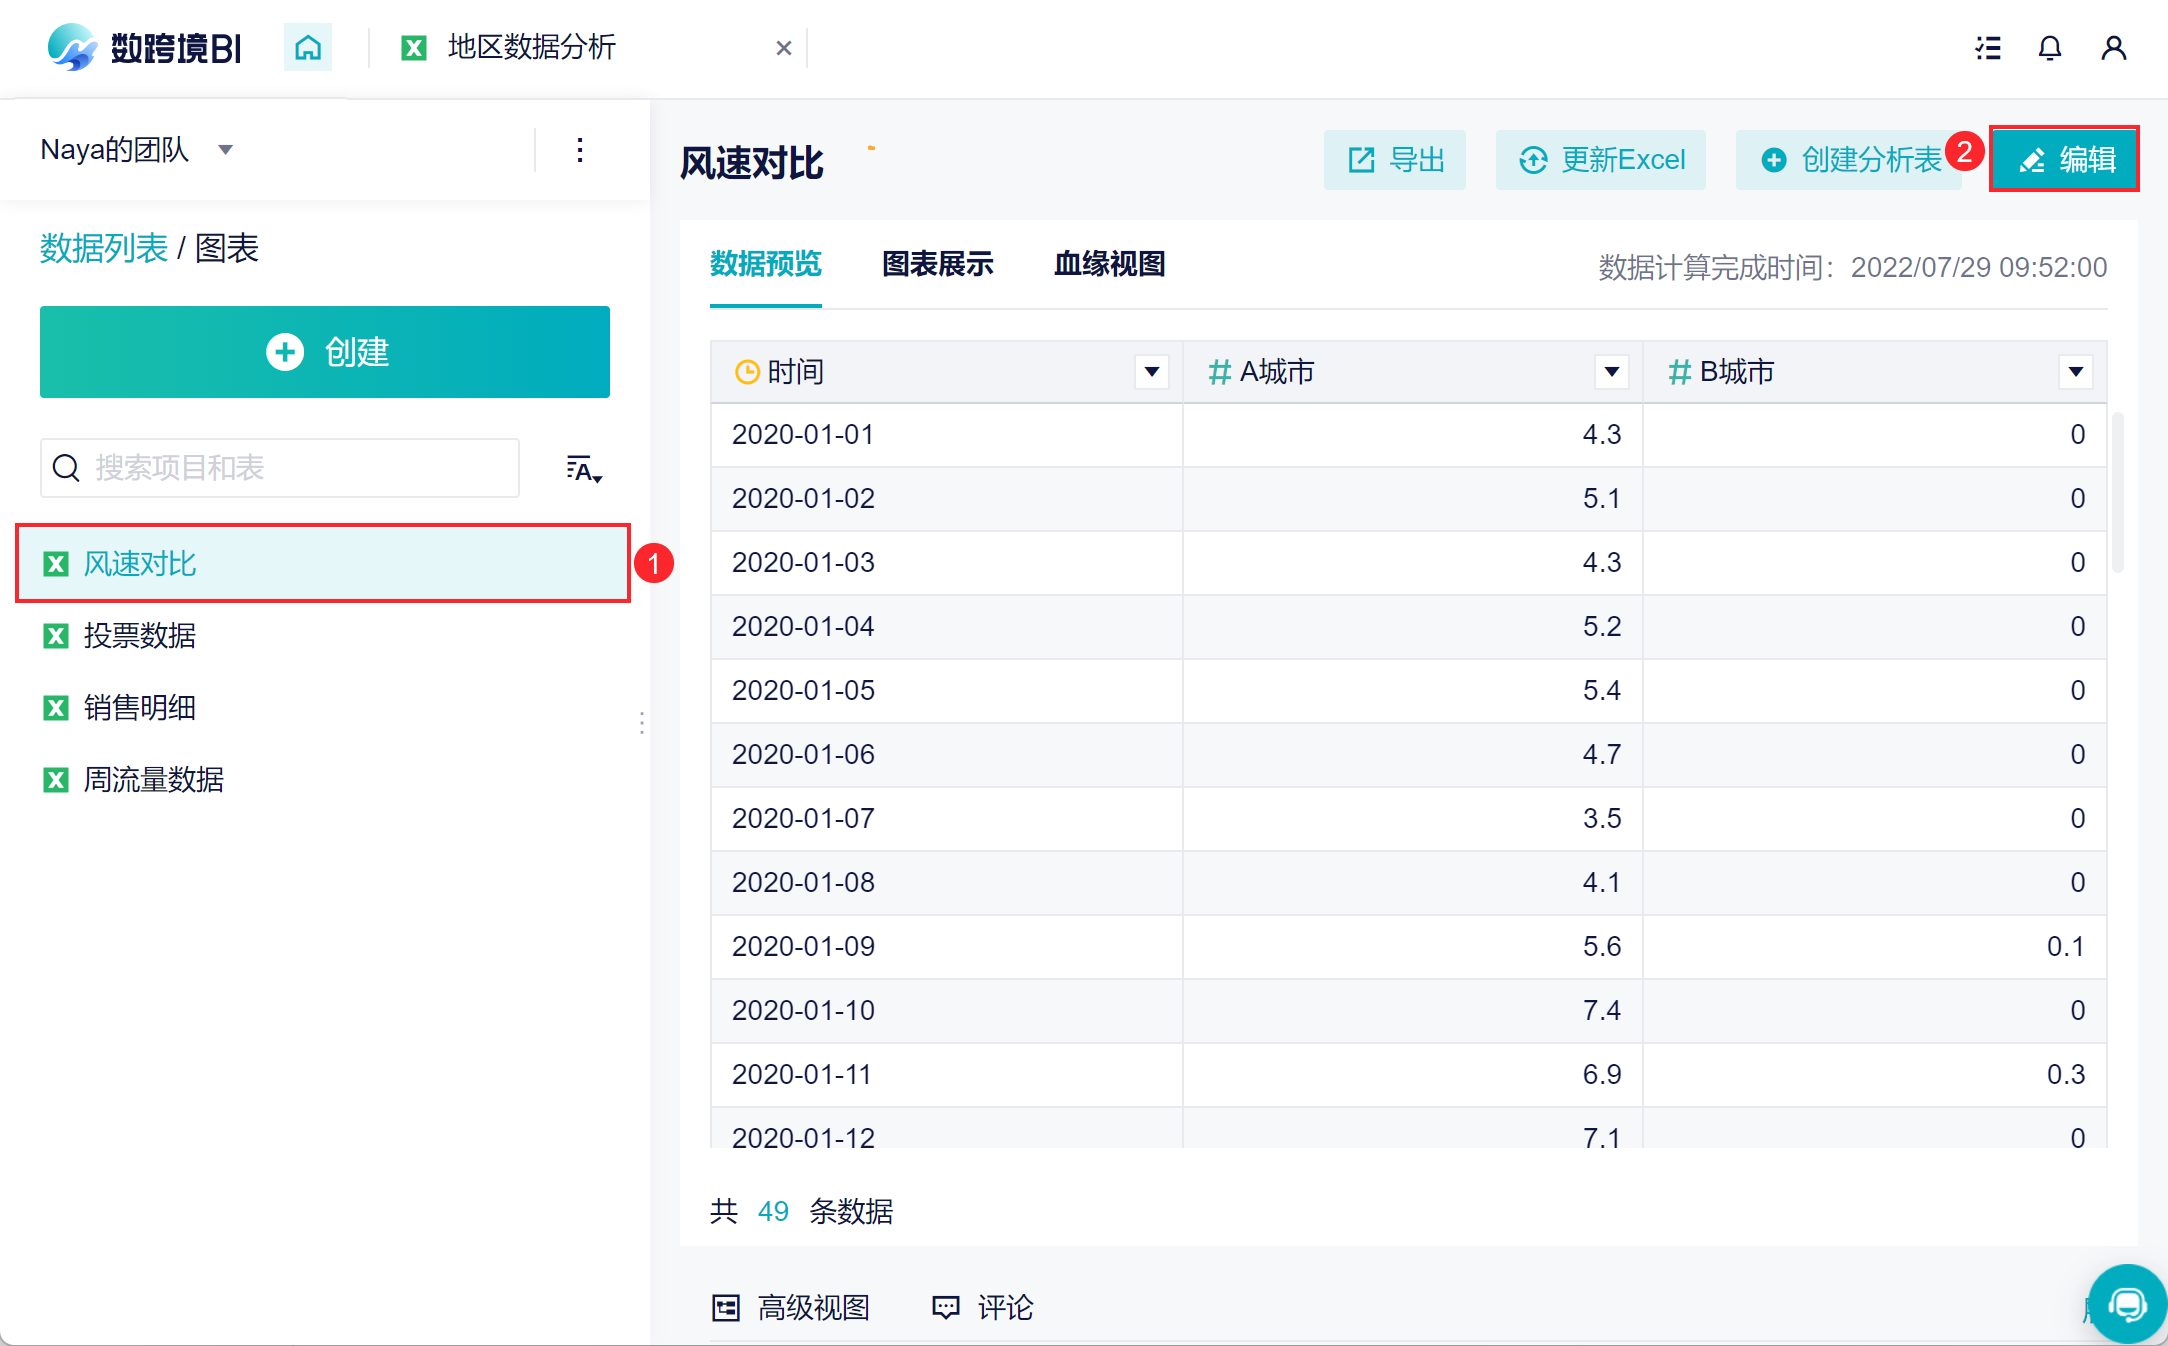
Task: Open the customer support chat bubble
Action: [x=2127, y=1303]
